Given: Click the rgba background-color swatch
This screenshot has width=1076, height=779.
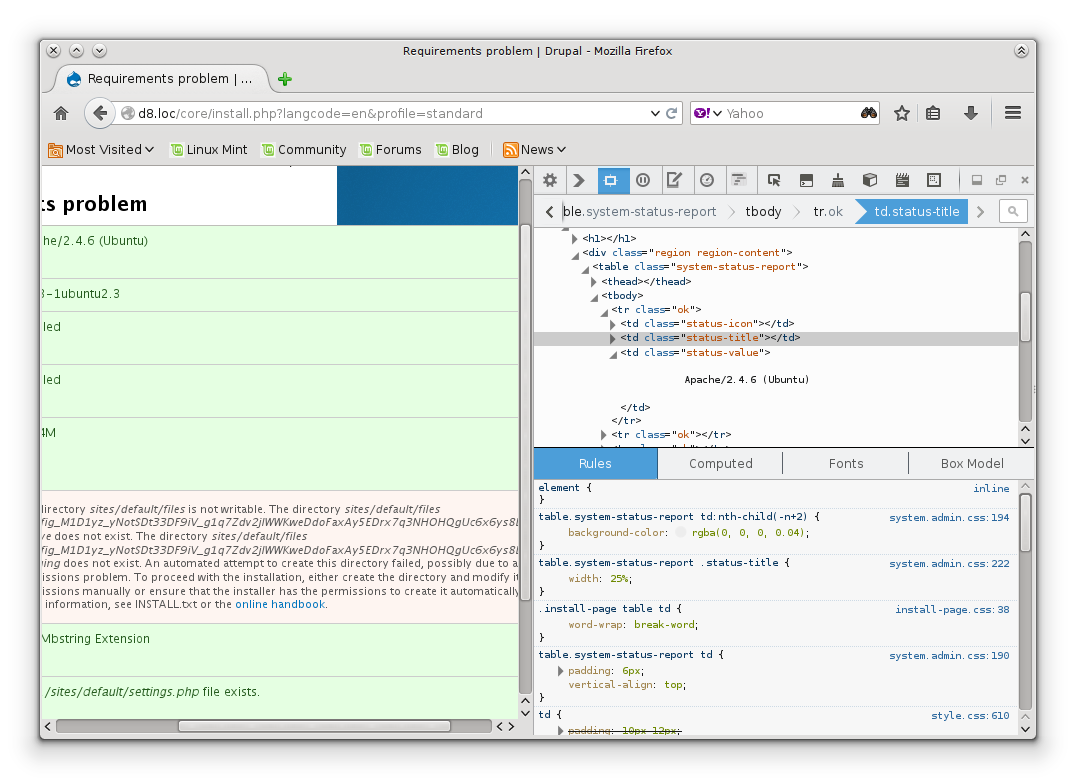Looking at the screenshot, I should [681, 533].
